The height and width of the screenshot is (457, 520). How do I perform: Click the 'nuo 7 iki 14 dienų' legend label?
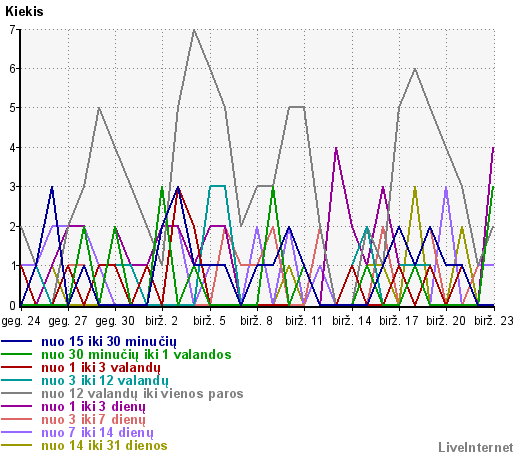97,432
